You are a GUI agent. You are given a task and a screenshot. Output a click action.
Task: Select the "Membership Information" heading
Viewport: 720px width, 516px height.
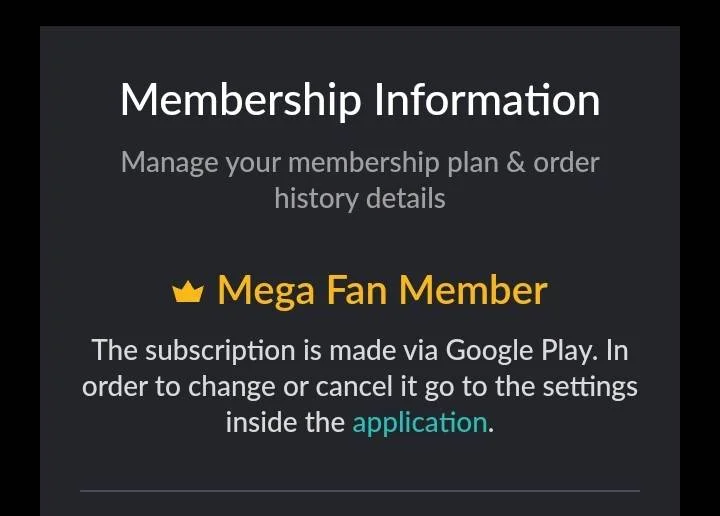[360, 101]
